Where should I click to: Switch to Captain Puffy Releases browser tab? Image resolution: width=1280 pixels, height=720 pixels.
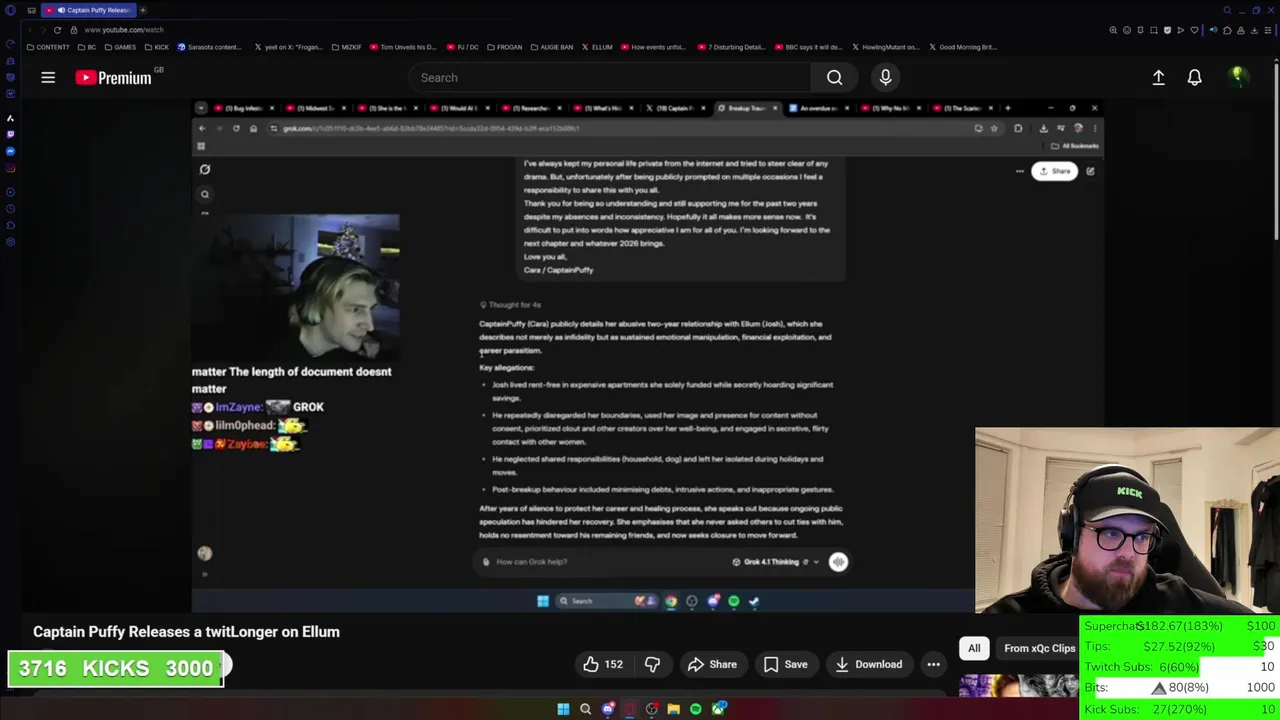tap(90, 10)
